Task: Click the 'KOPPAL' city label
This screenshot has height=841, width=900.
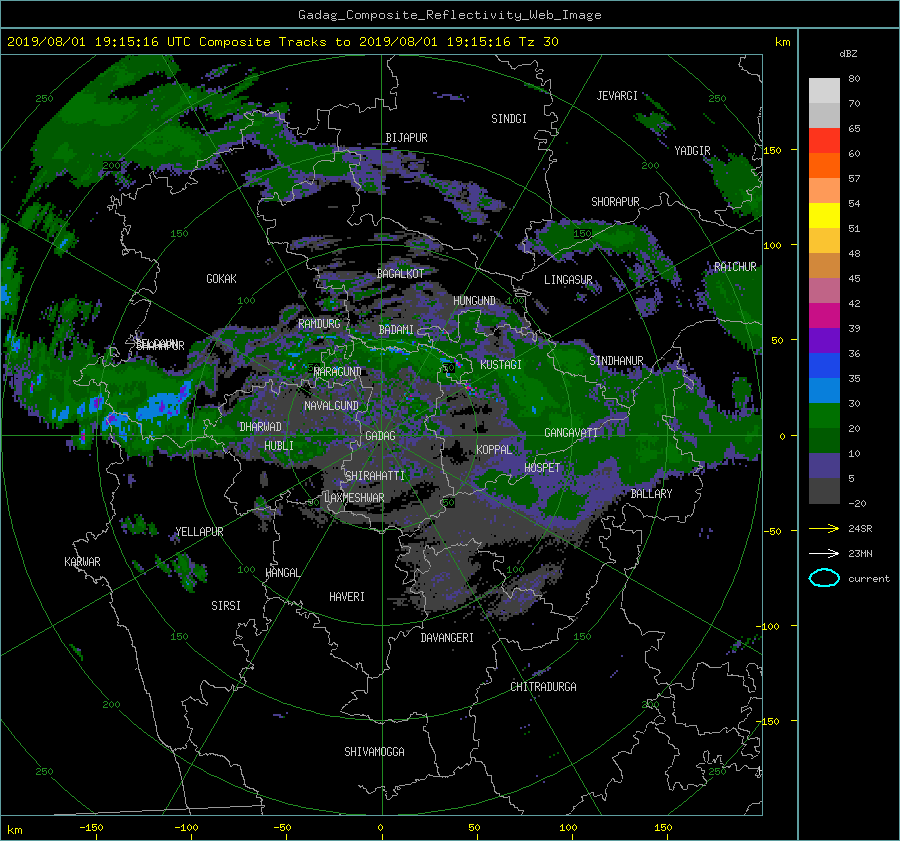Action: point(494,450)
